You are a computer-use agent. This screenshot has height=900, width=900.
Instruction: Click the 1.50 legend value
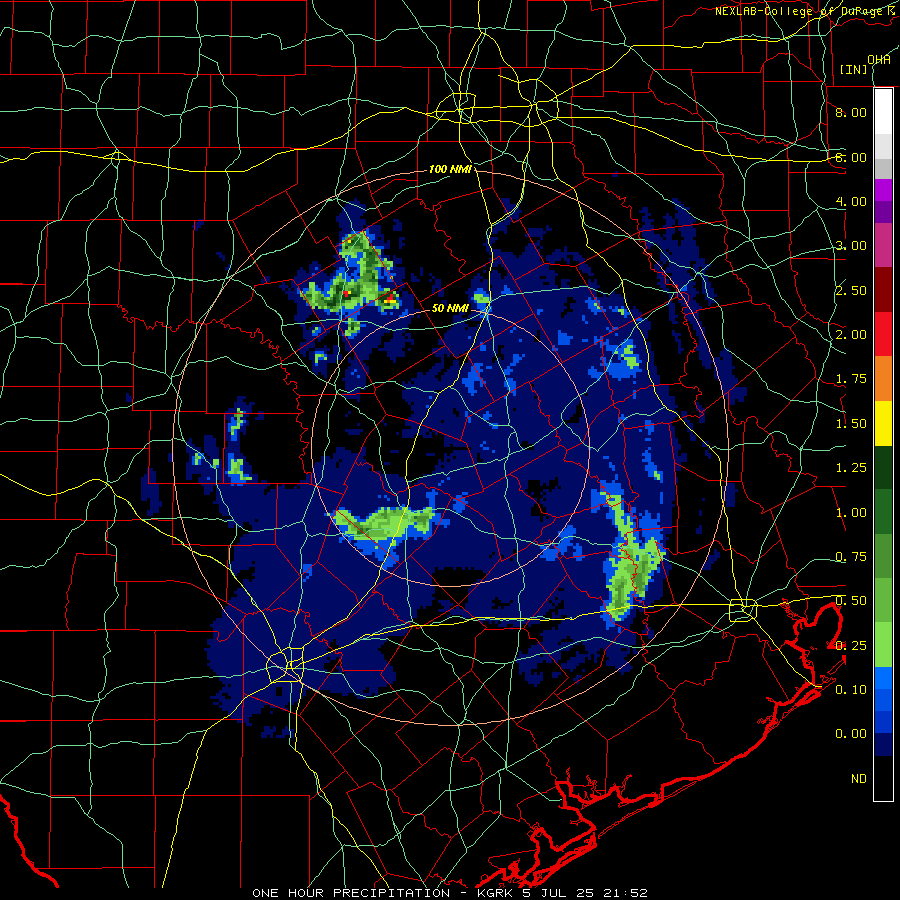851,424
